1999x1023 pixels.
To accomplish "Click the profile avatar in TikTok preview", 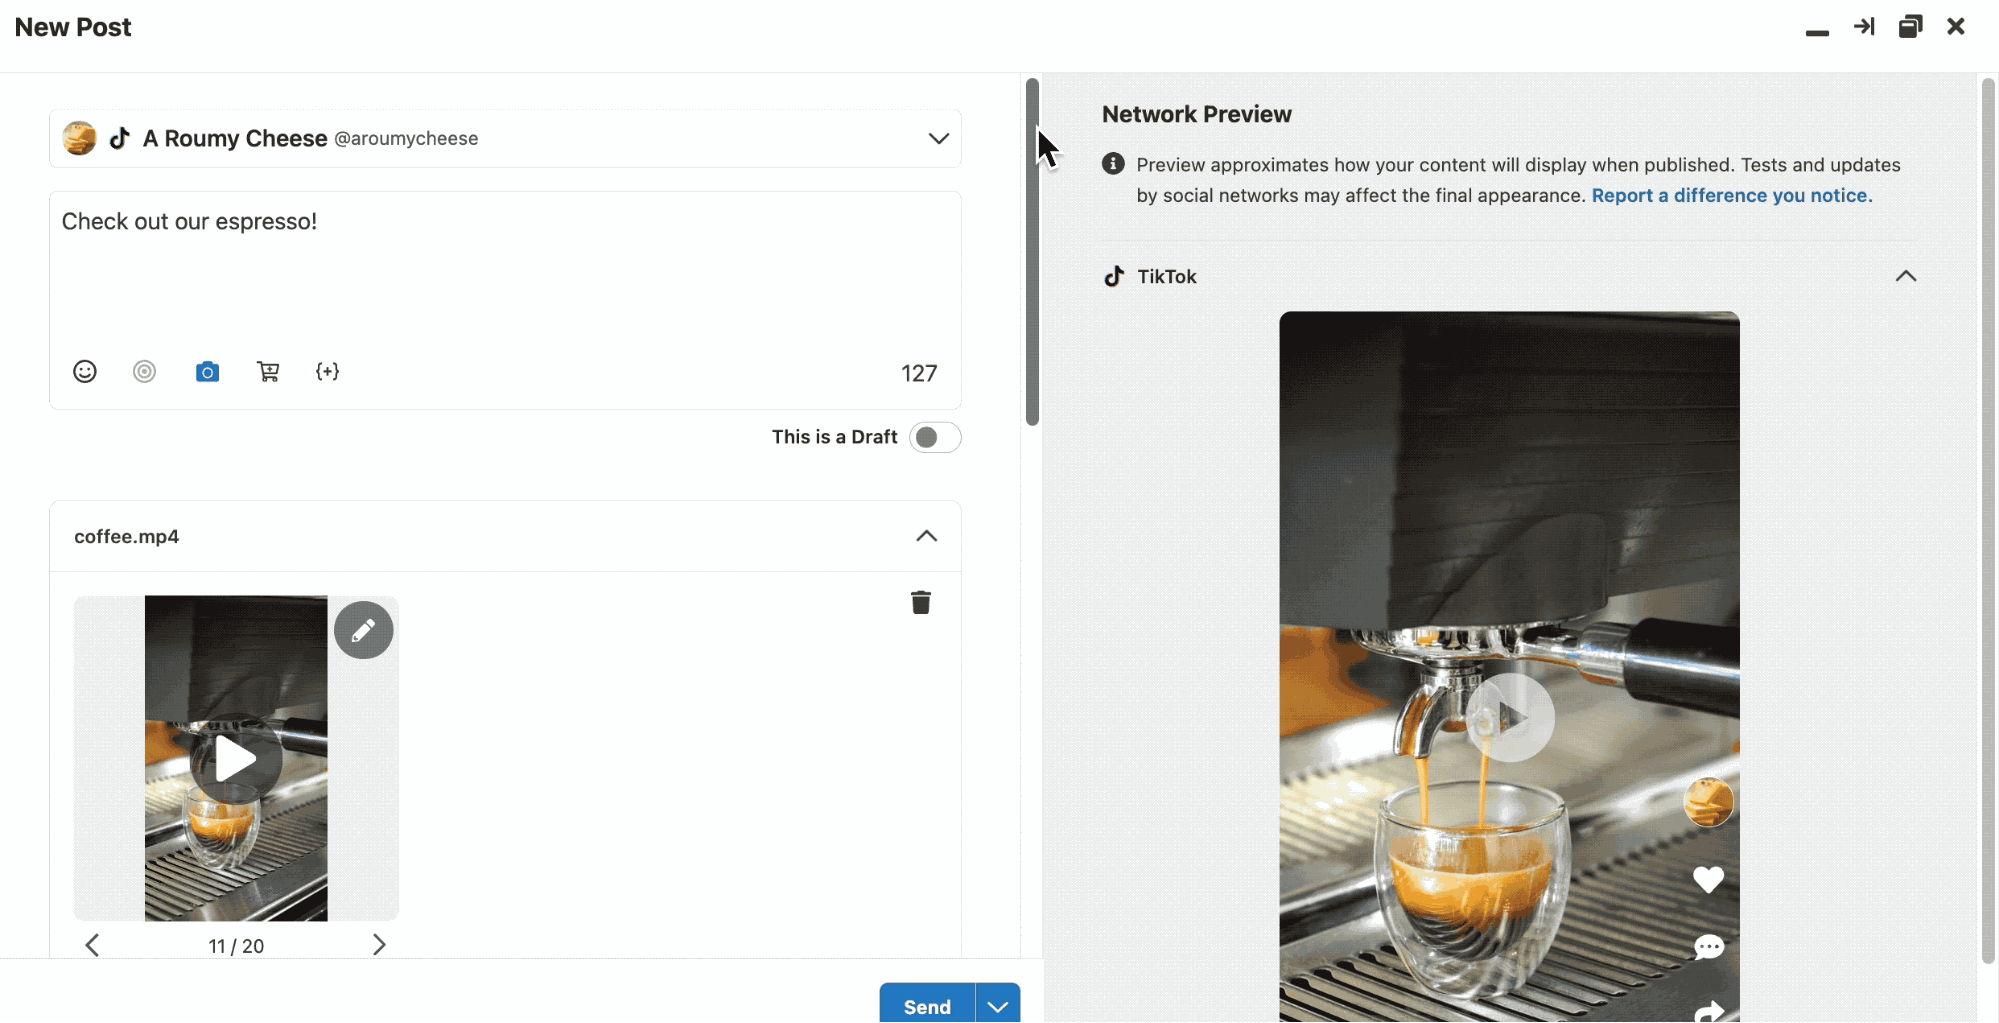I will (1708, 802).
